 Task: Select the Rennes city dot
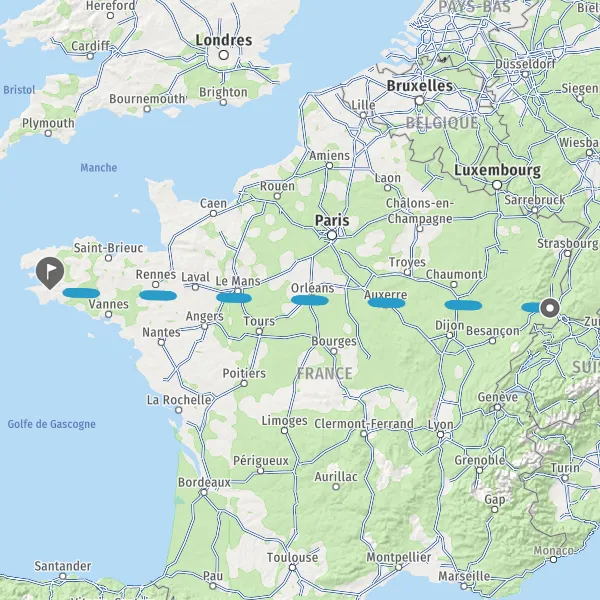tap(155, 284)
